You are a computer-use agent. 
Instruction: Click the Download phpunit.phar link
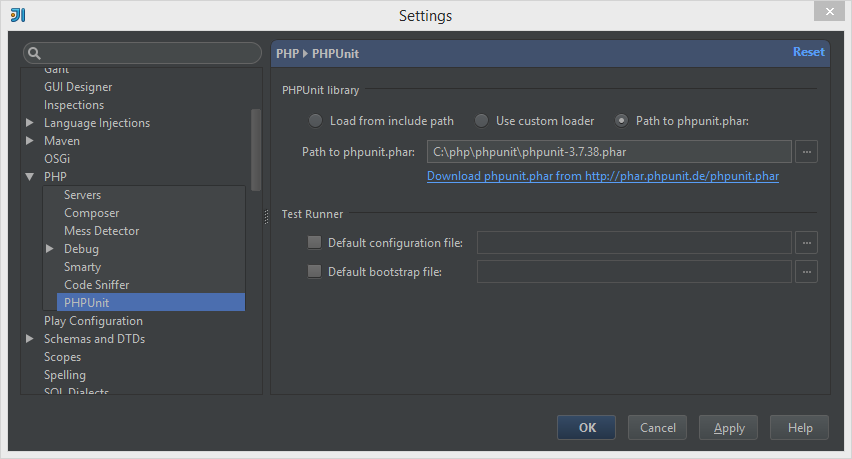coord(603,176)
